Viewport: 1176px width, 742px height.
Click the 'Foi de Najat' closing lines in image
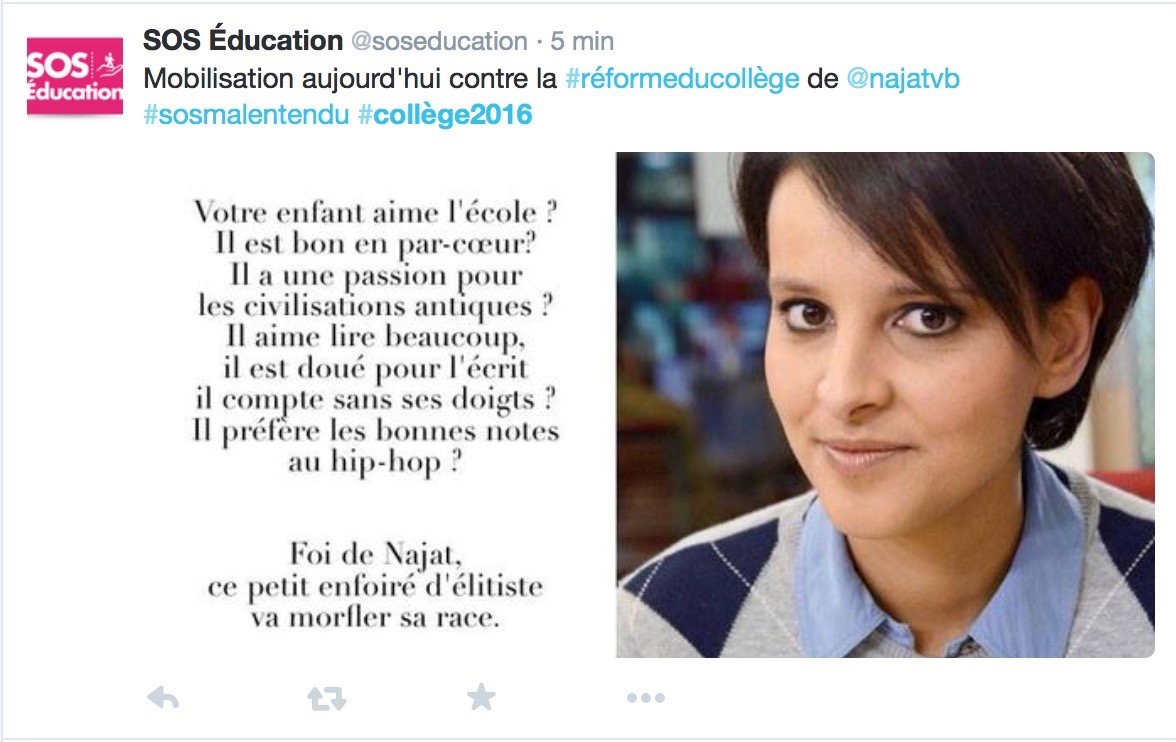375,586
